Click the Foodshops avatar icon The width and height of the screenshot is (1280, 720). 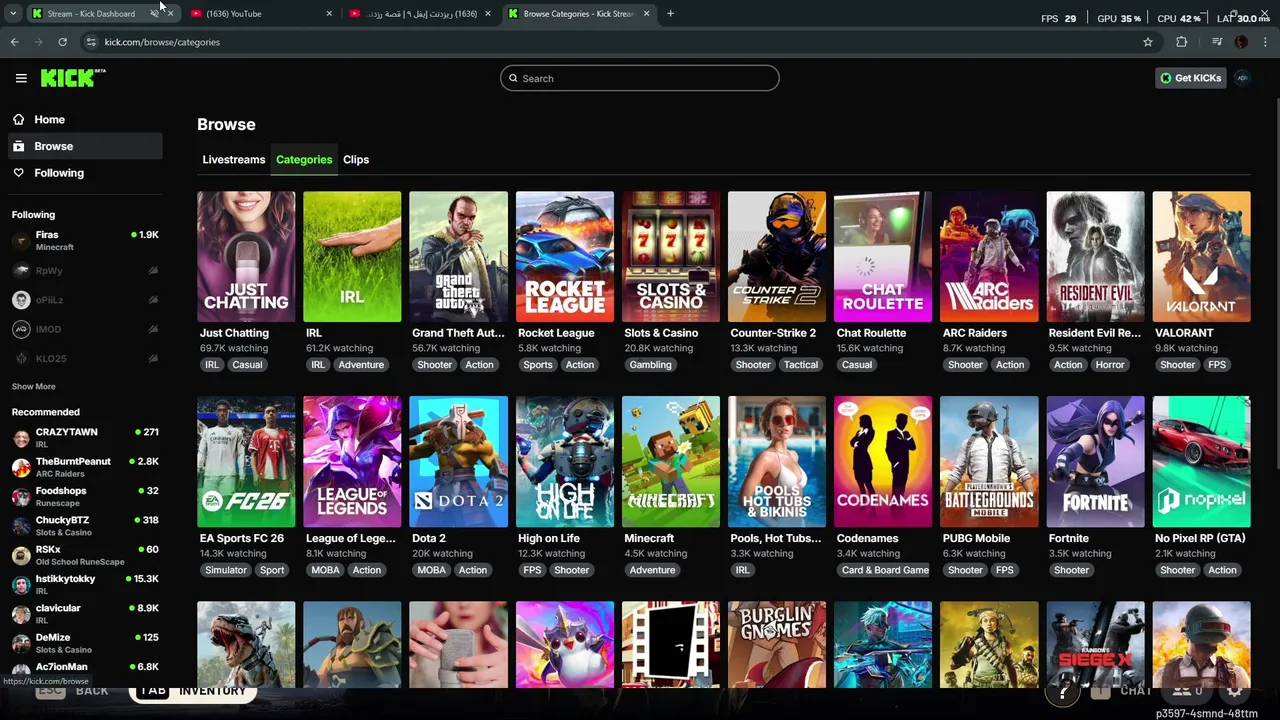coord(21,497)
